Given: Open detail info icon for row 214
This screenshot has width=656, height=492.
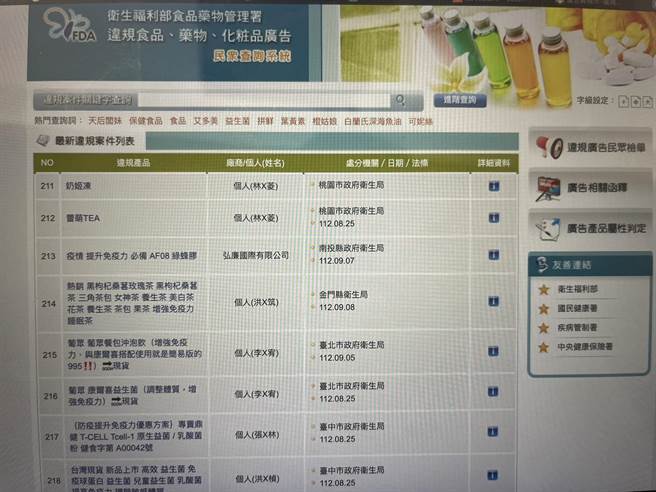Looking at the screenshot, I should 494,301.
